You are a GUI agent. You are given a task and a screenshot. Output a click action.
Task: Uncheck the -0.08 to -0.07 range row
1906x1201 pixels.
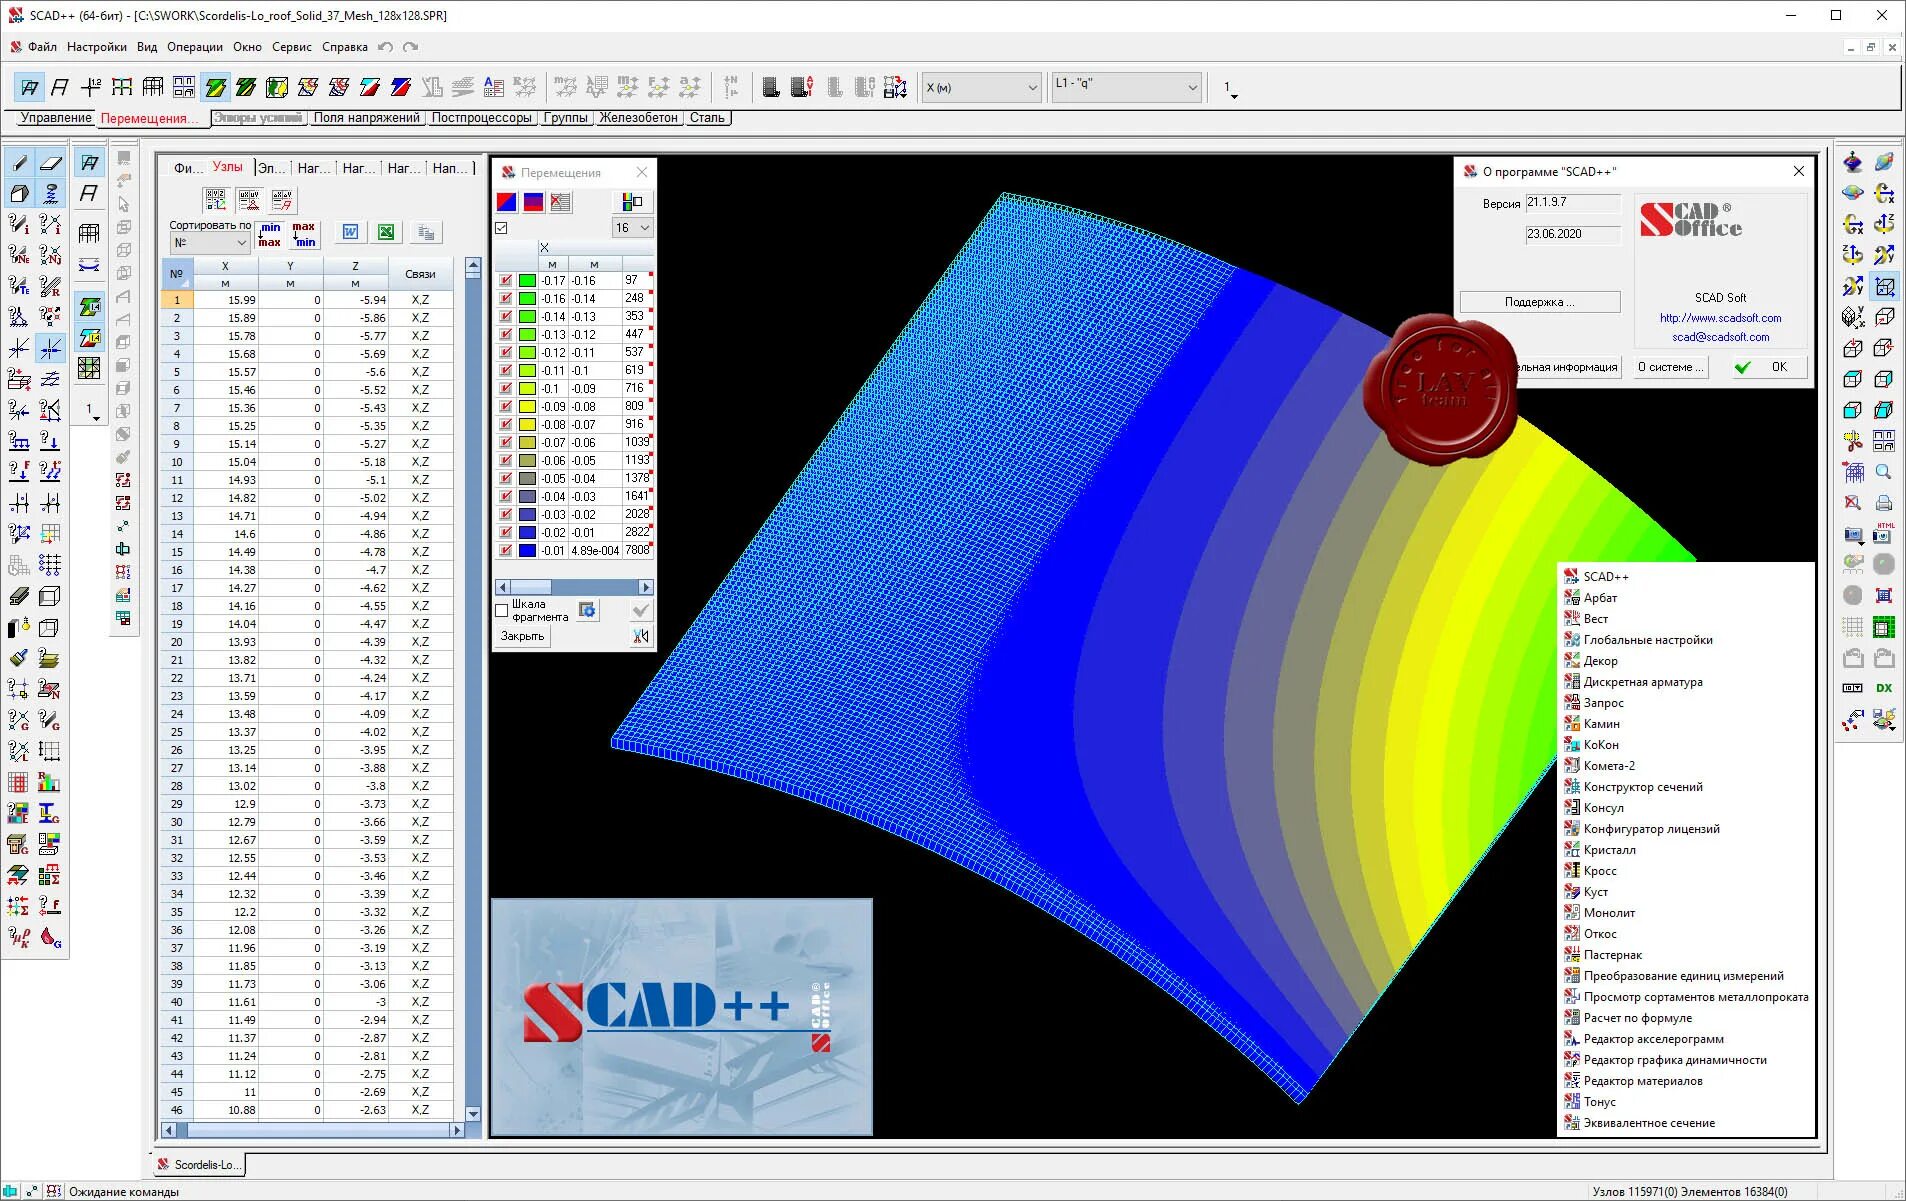[506, 425]
